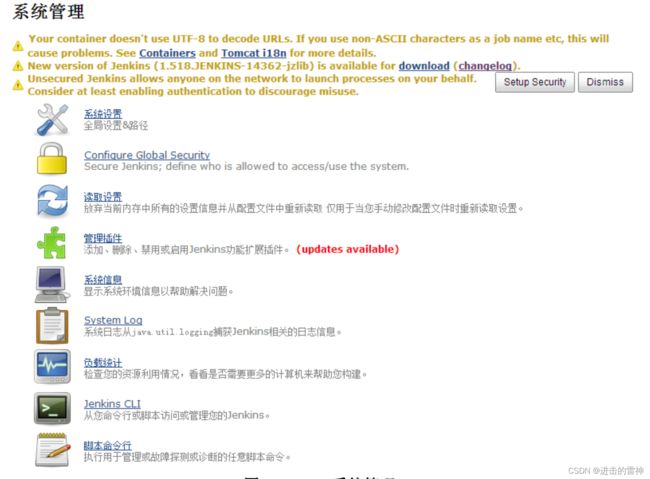
Task: Click the heartbeat monitor load statistics icon
Action: point(52,366)
